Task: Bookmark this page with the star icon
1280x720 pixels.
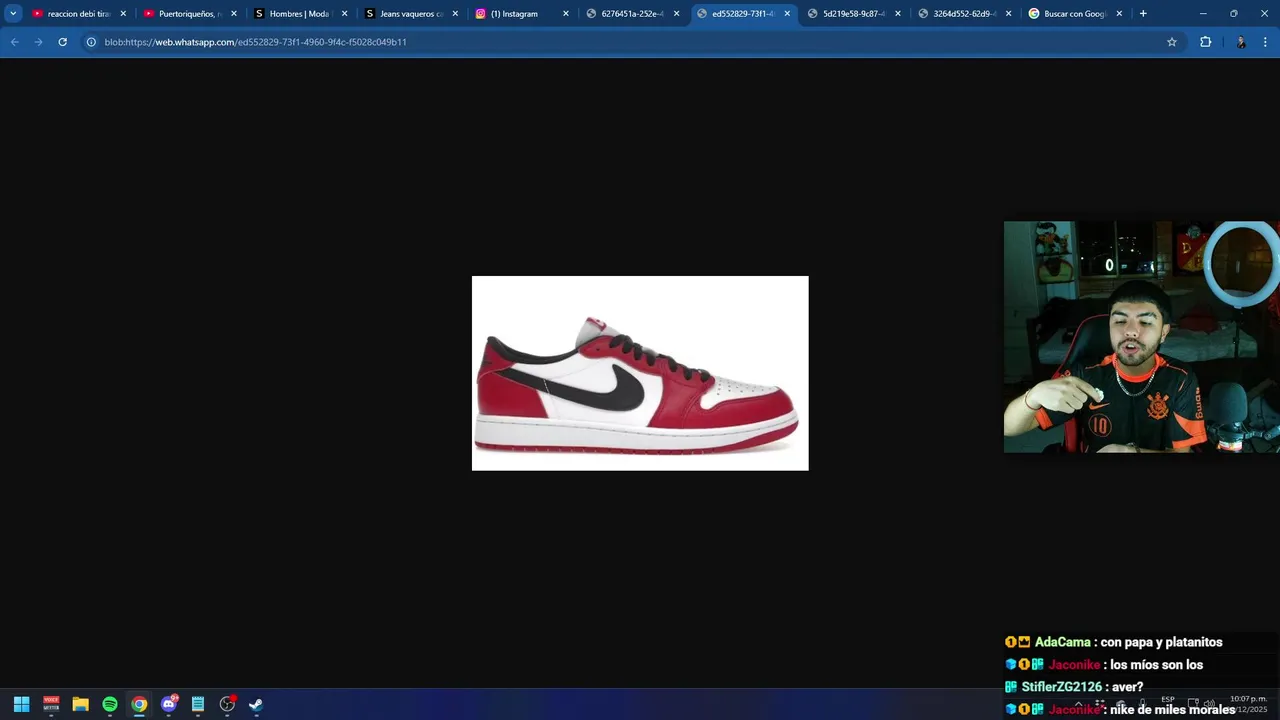Action: point(1172,42)
